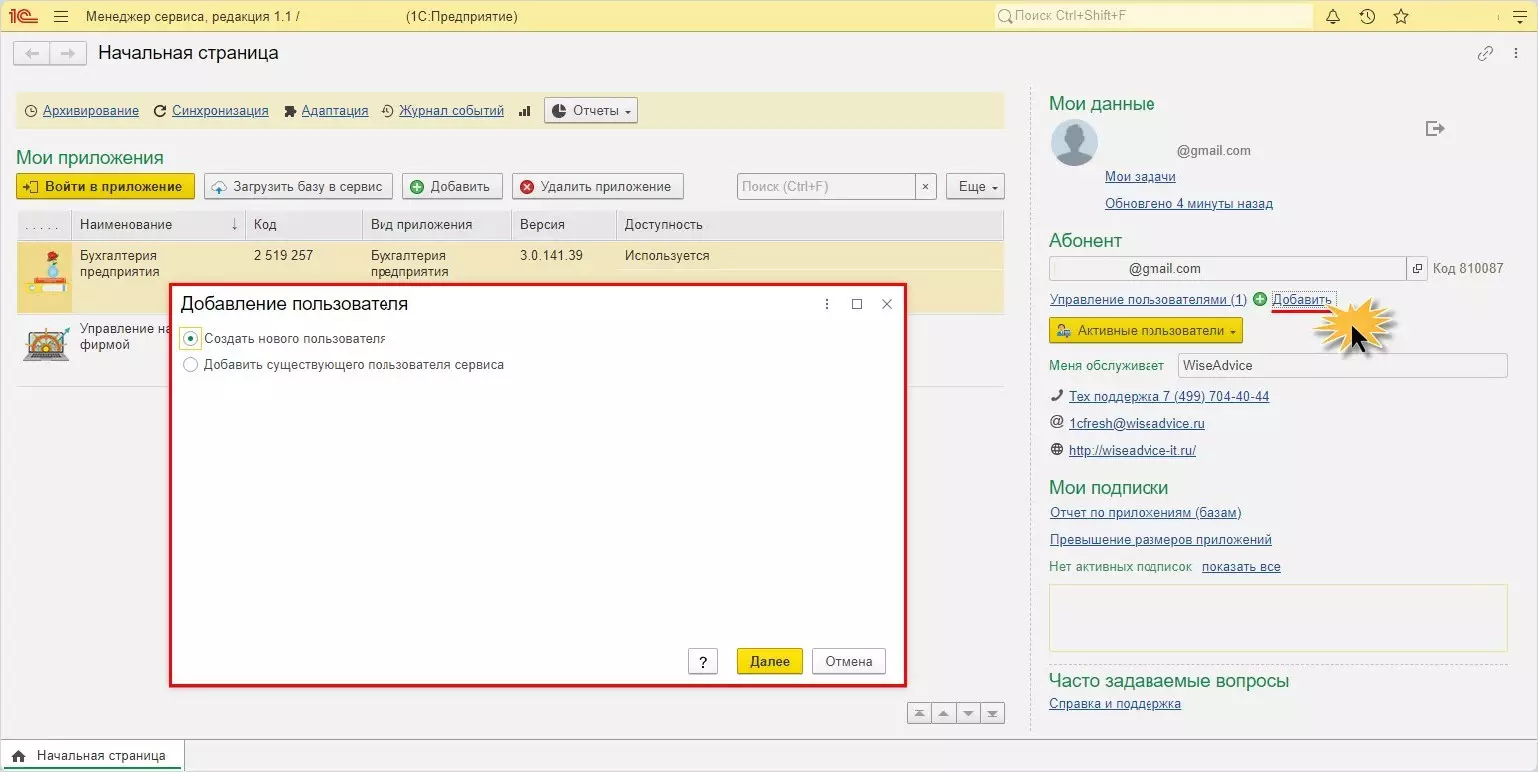Image resolution: width=1538 pixels, height=772 pixels.
Task: Open Превышение размеров приложений link
Action: click(1161, 540)
